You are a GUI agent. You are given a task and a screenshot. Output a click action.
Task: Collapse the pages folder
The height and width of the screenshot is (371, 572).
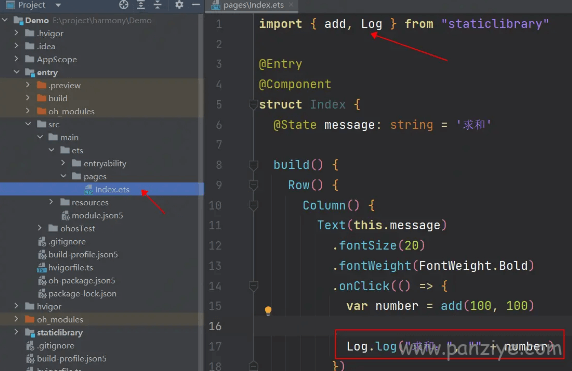tap(63, 176)
